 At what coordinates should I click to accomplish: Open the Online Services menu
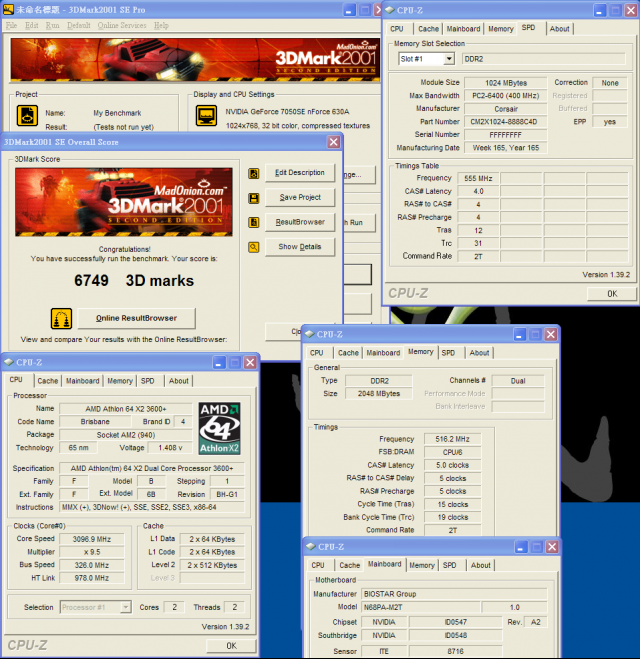coord(122,25)
